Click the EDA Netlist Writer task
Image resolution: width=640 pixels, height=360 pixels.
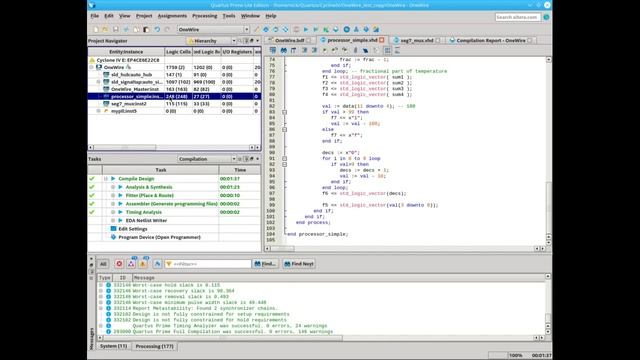(146, 220)
